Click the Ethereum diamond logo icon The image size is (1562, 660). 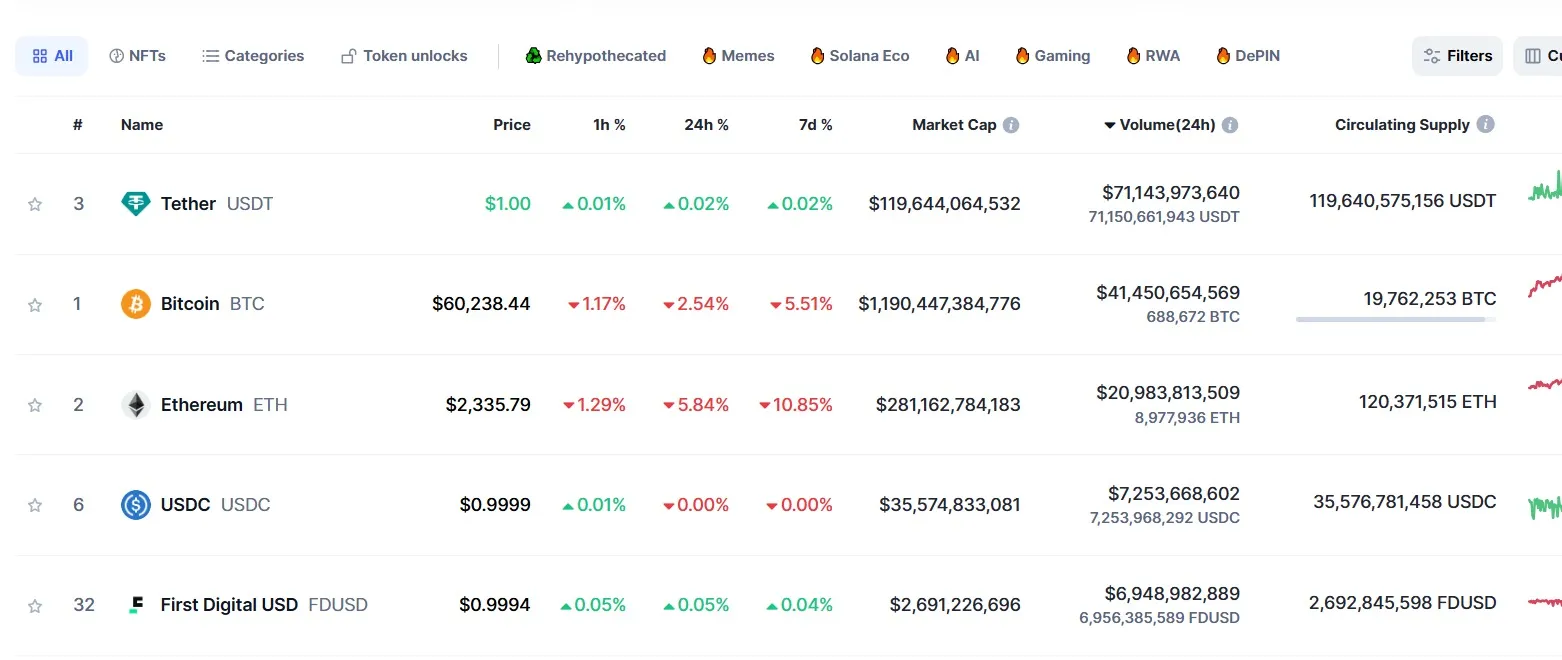point(135,405)
